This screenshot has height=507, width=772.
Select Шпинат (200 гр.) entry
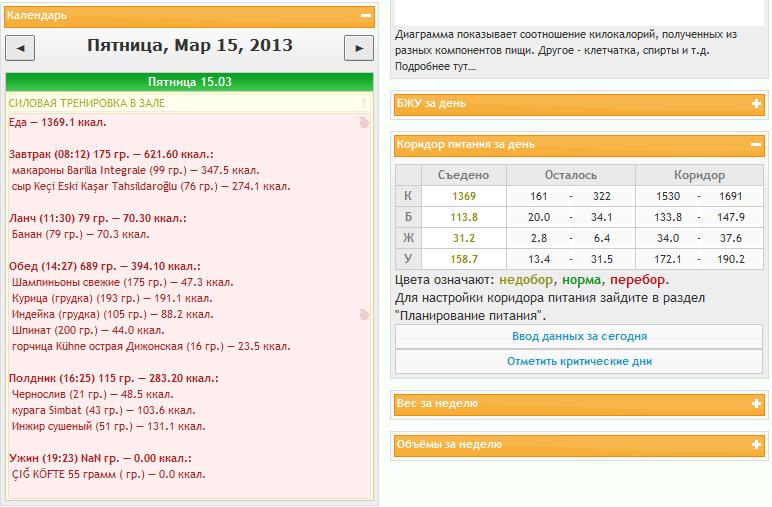(x=88, y=330)
